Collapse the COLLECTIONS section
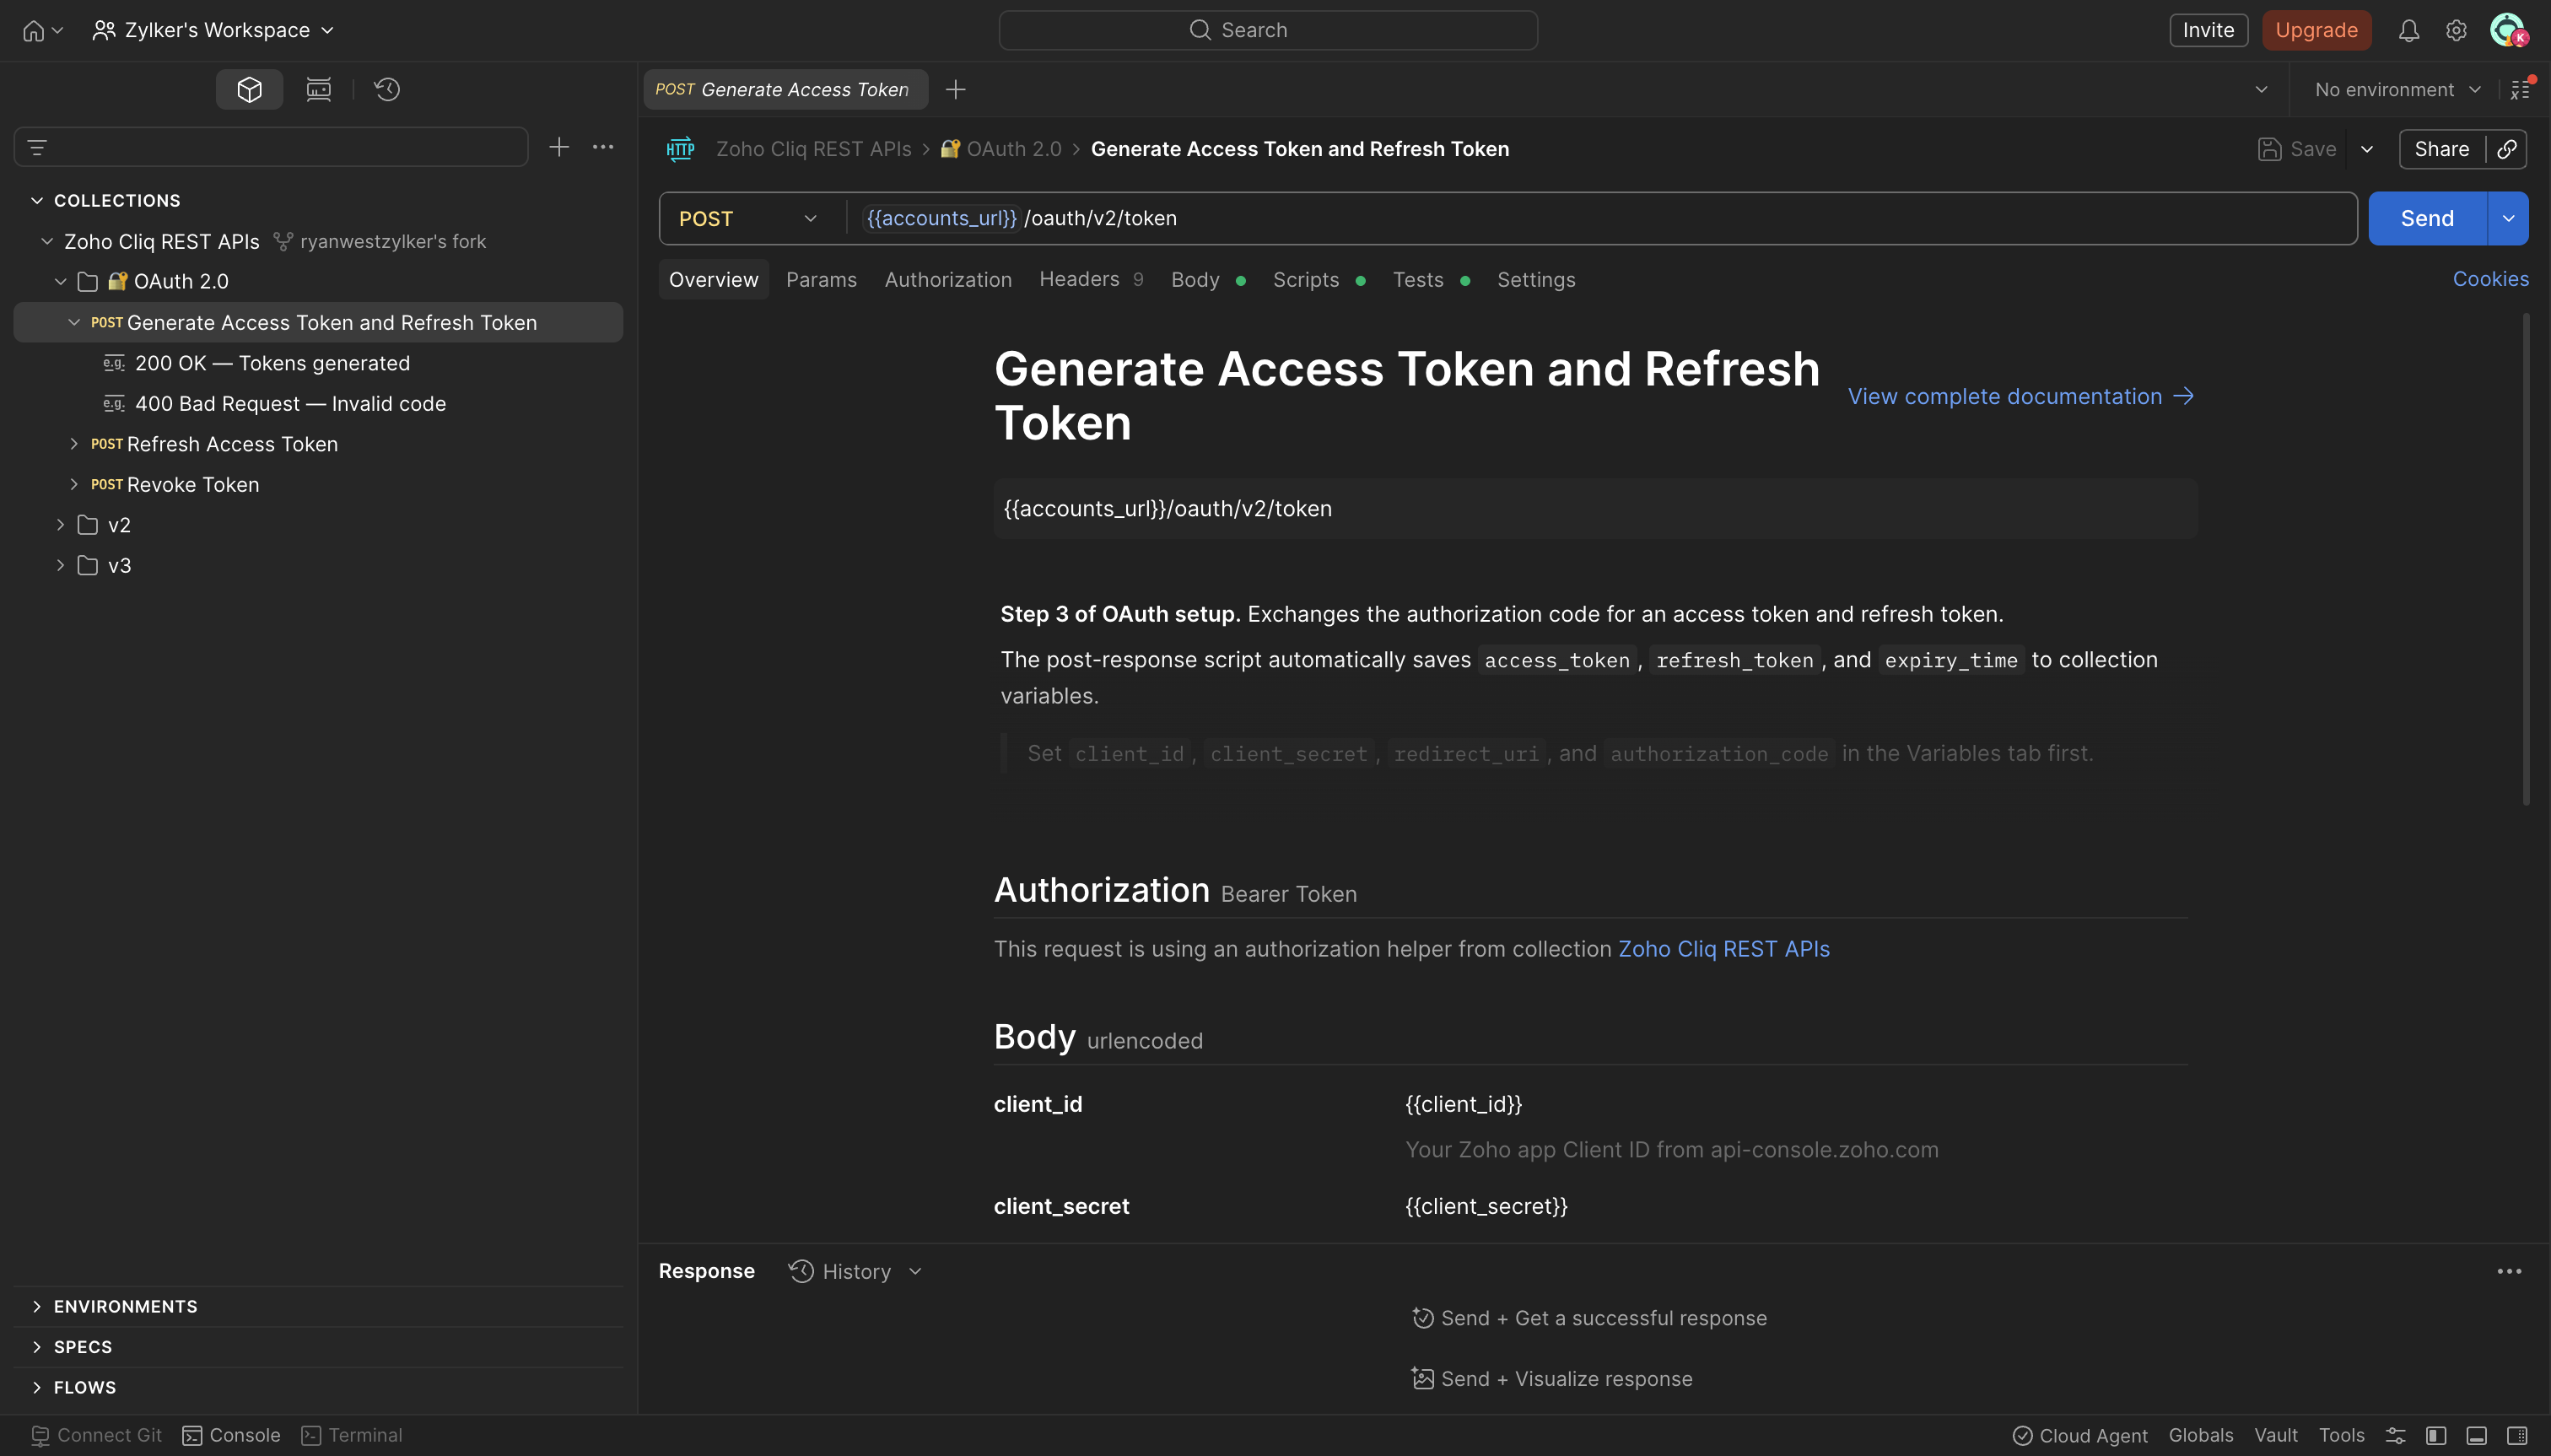The height and width of the screenshot is (1456, 2551). (x=37, y=200)
